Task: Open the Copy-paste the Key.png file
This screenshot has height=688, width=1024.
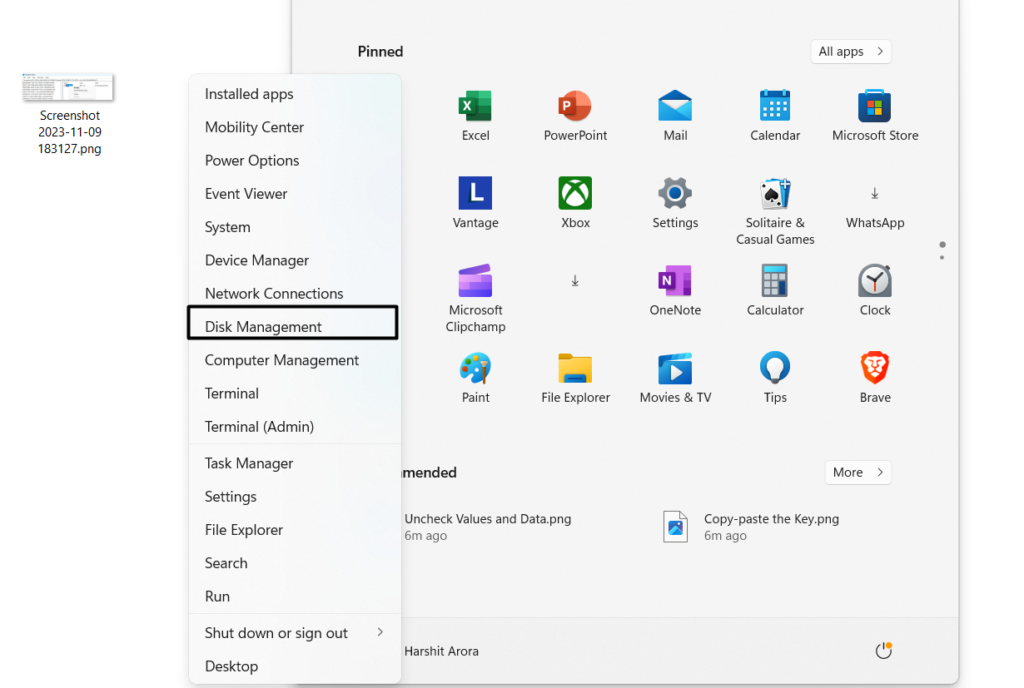Action: [770, 519]
